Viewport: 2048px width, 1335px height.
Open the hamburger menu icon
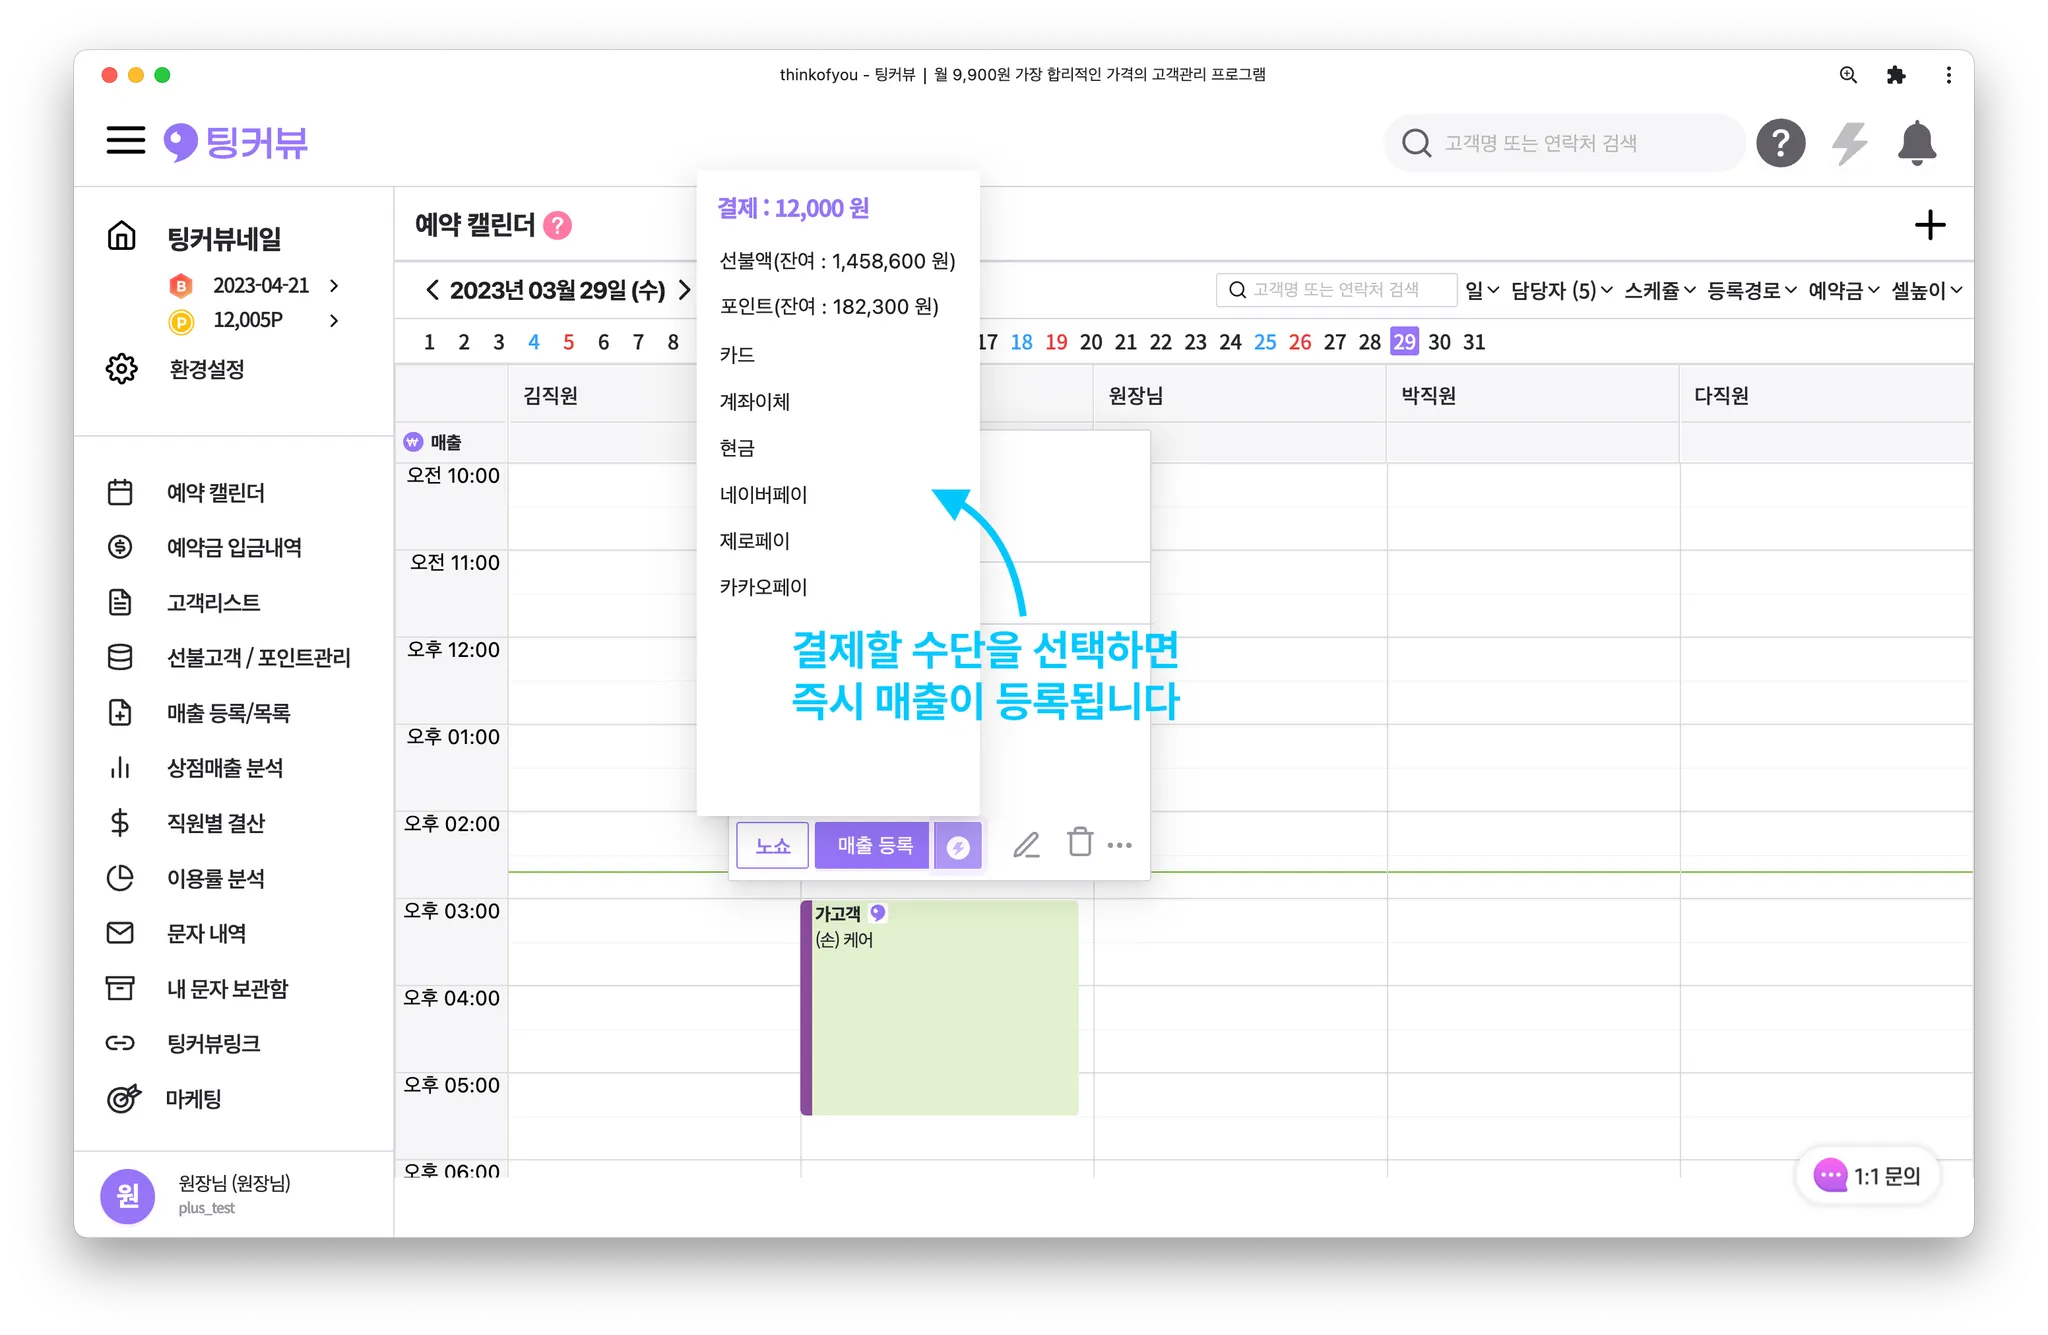click(x=126, y=140)
